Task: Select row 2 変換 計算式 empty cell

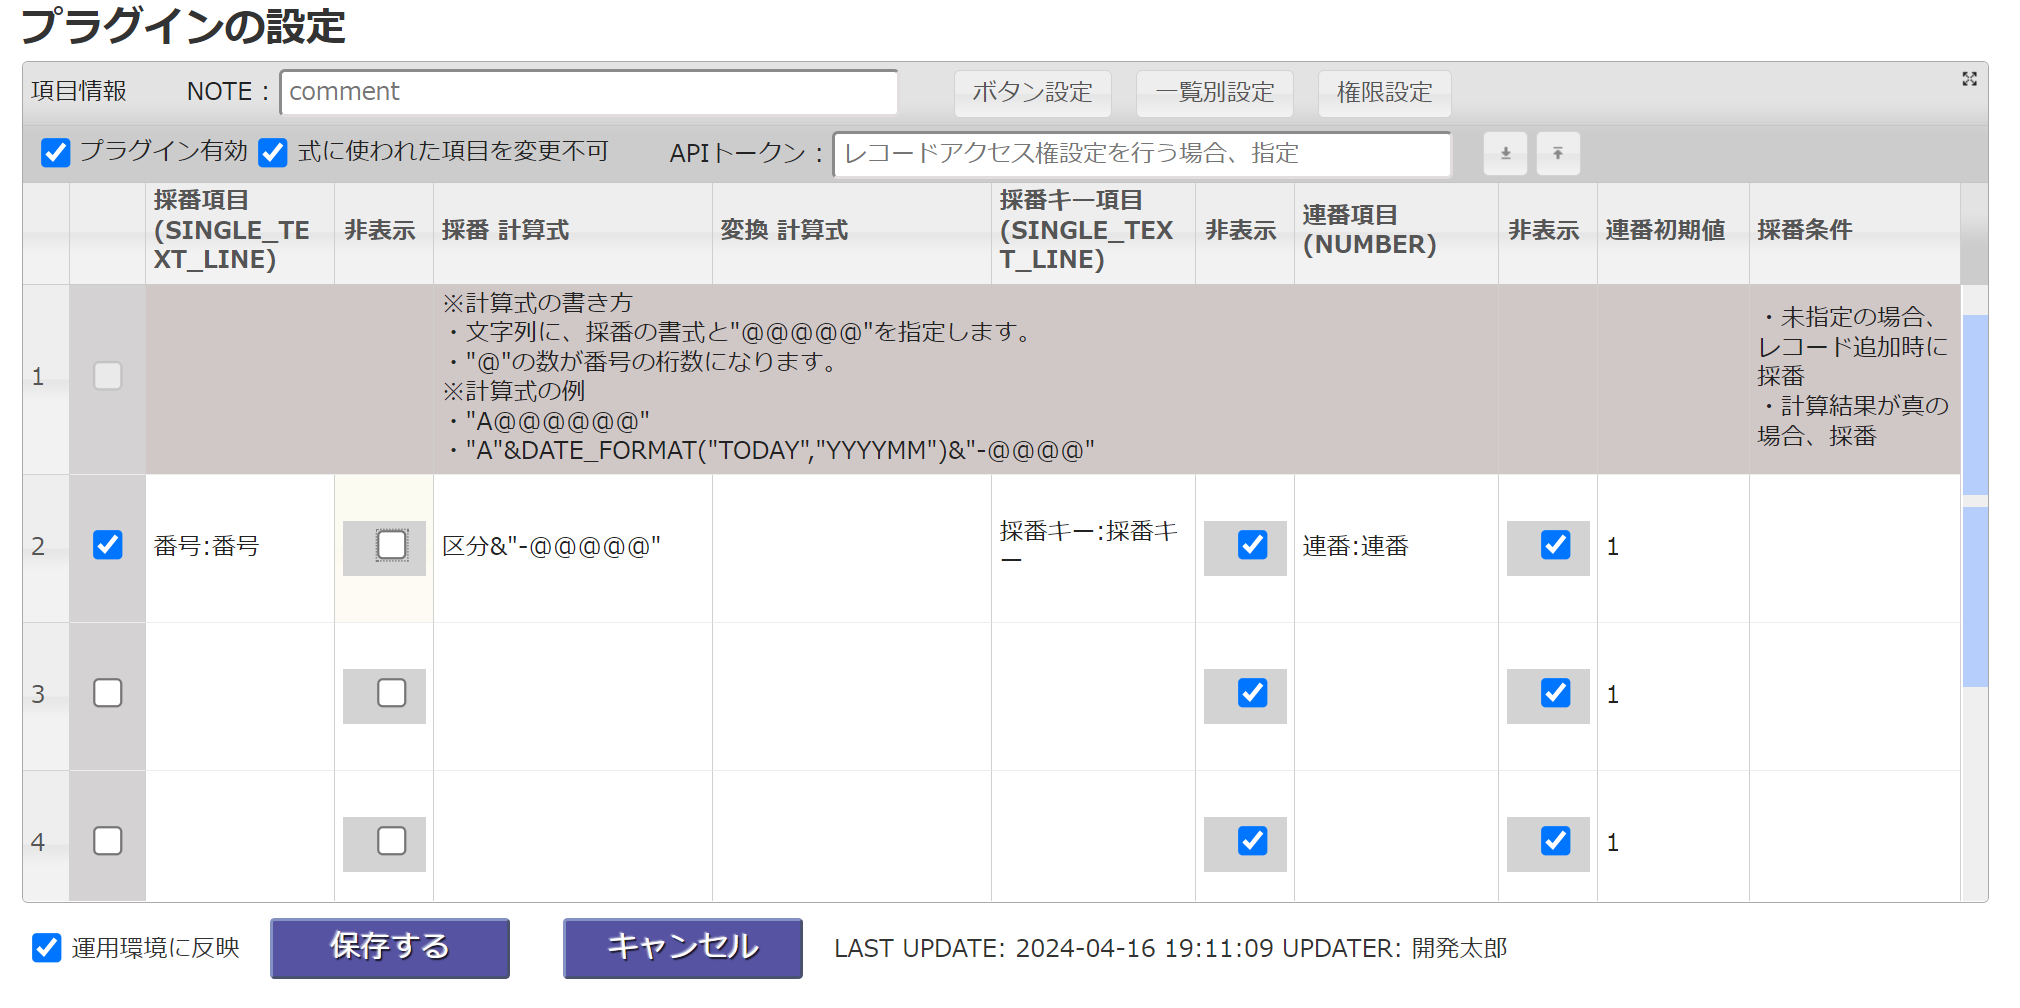Action: pos(852,548)
